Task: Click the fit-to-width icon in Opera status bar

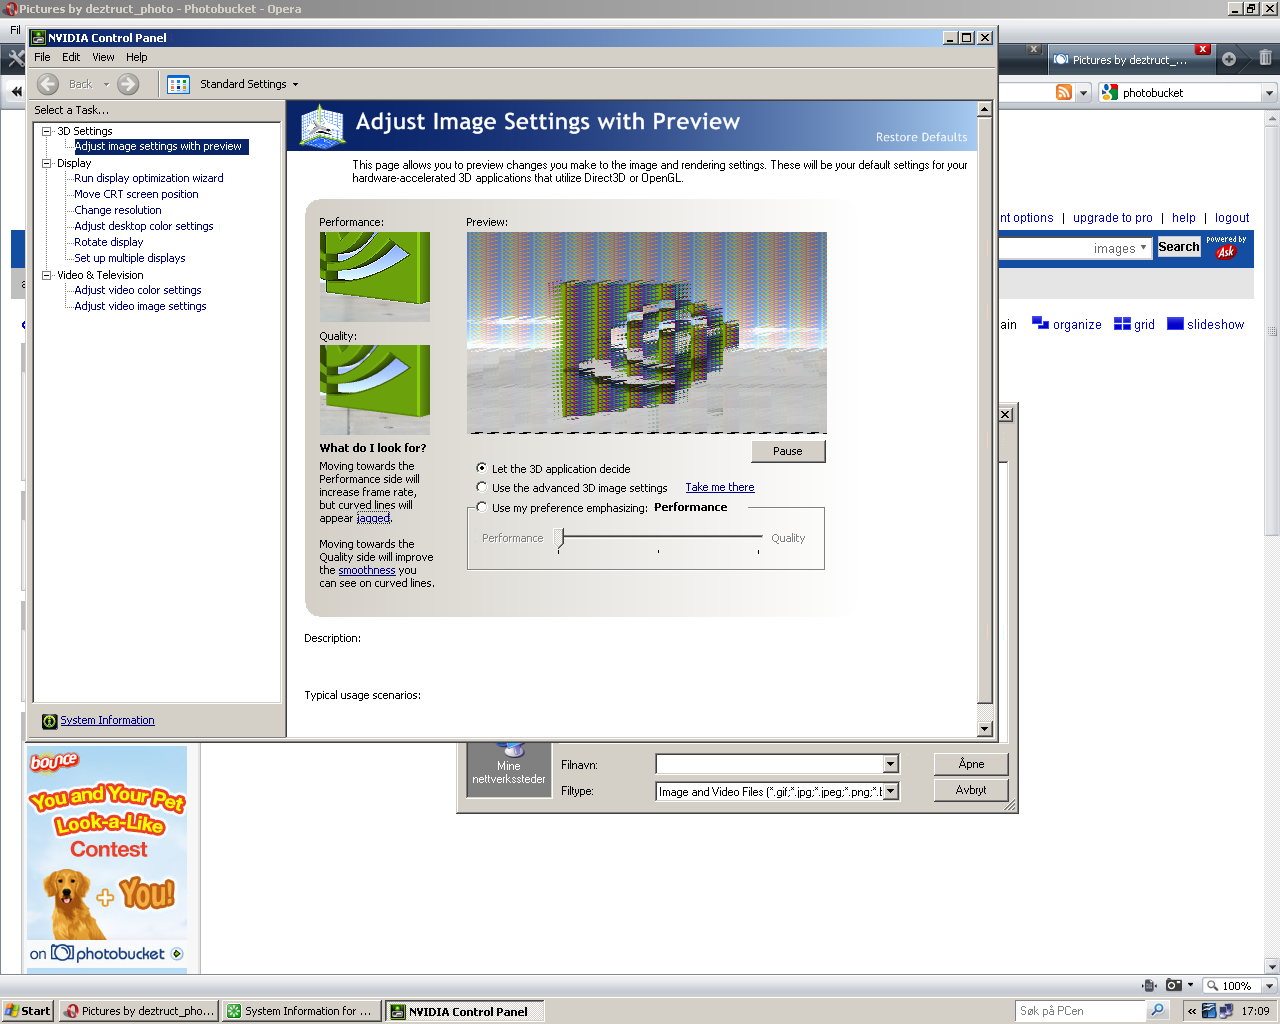Action: 1150,985
